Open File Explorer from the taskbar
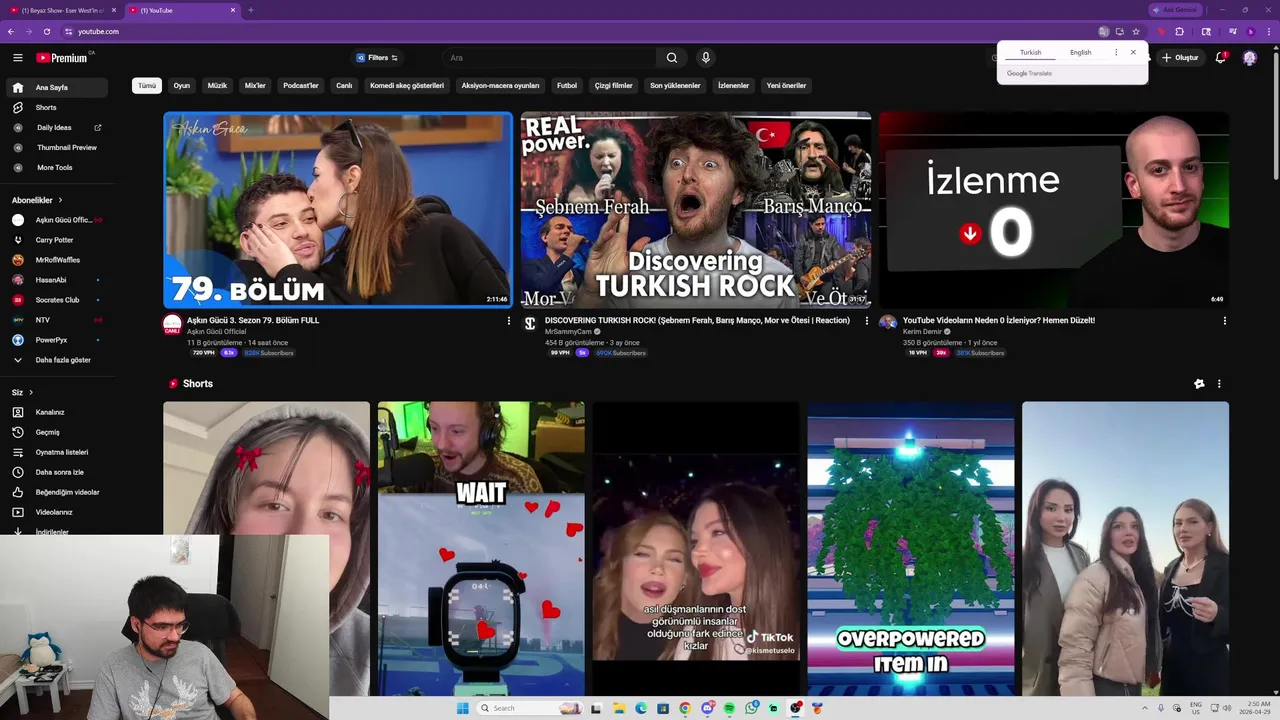Image resolution: width=1280 pixels, height=720 pixels. pos(619,708)
